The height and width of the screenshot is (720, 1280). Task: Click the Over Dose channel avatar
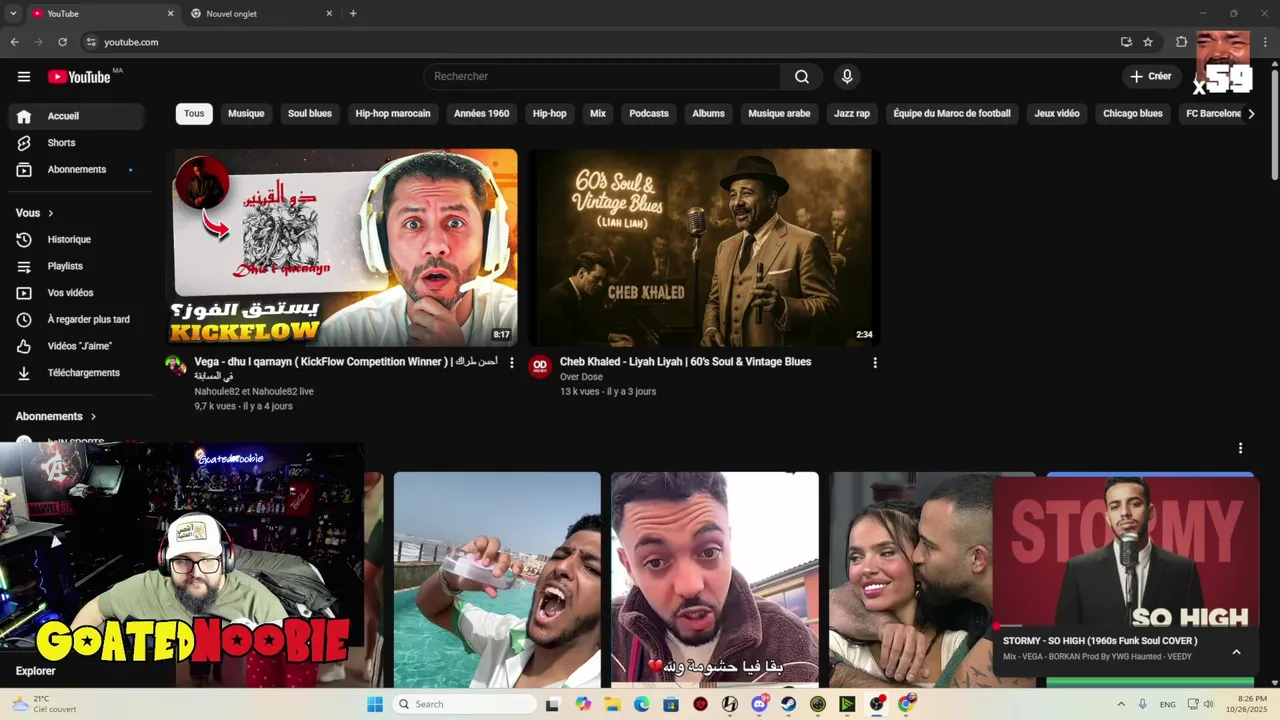pos(540,366)
